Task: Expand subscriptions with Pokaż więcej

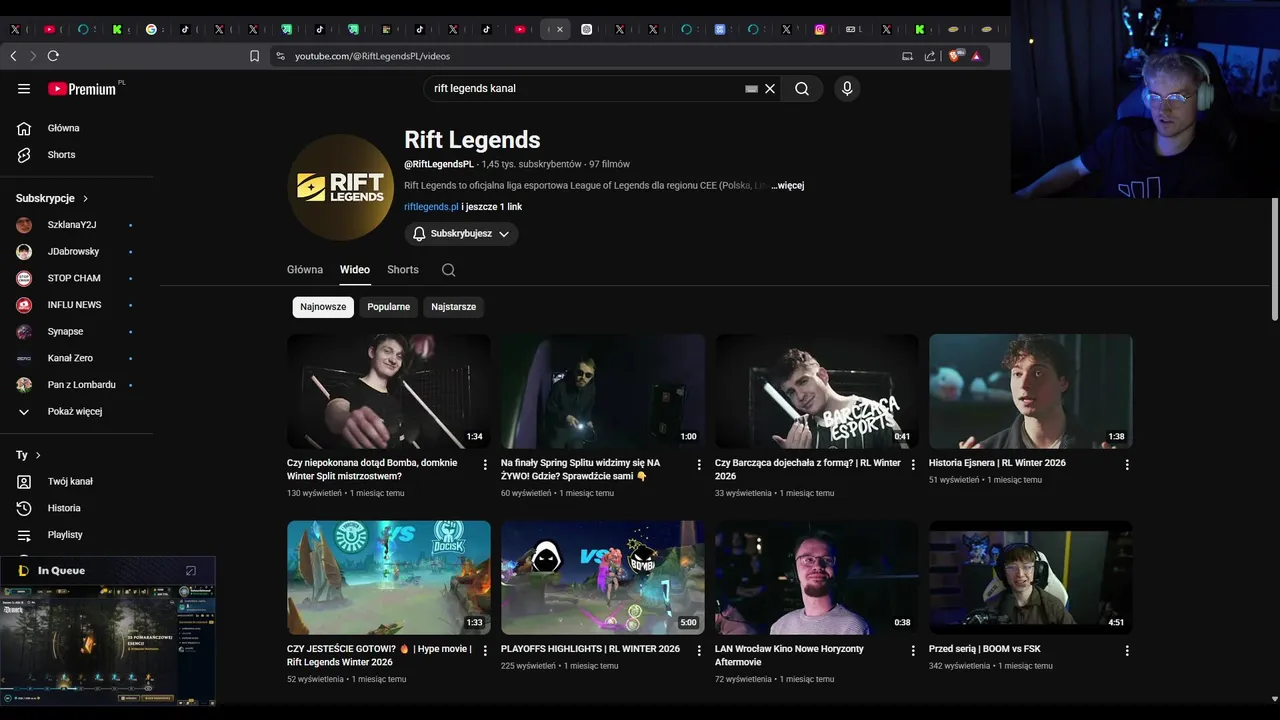Action: point(77,412)
